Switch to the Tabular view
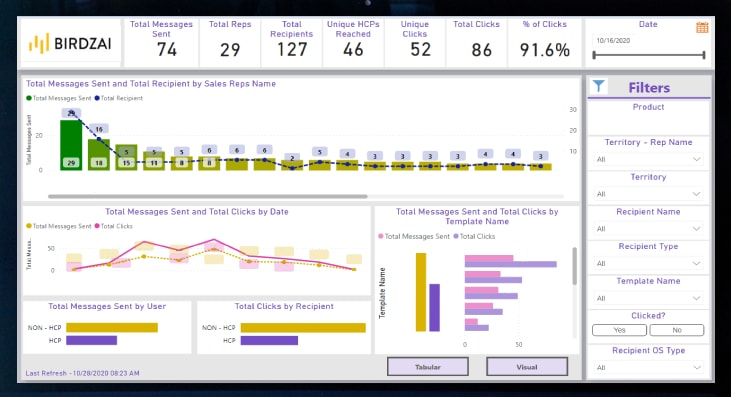The width and height of the screenshot is (731, 397). click(428, 367)
